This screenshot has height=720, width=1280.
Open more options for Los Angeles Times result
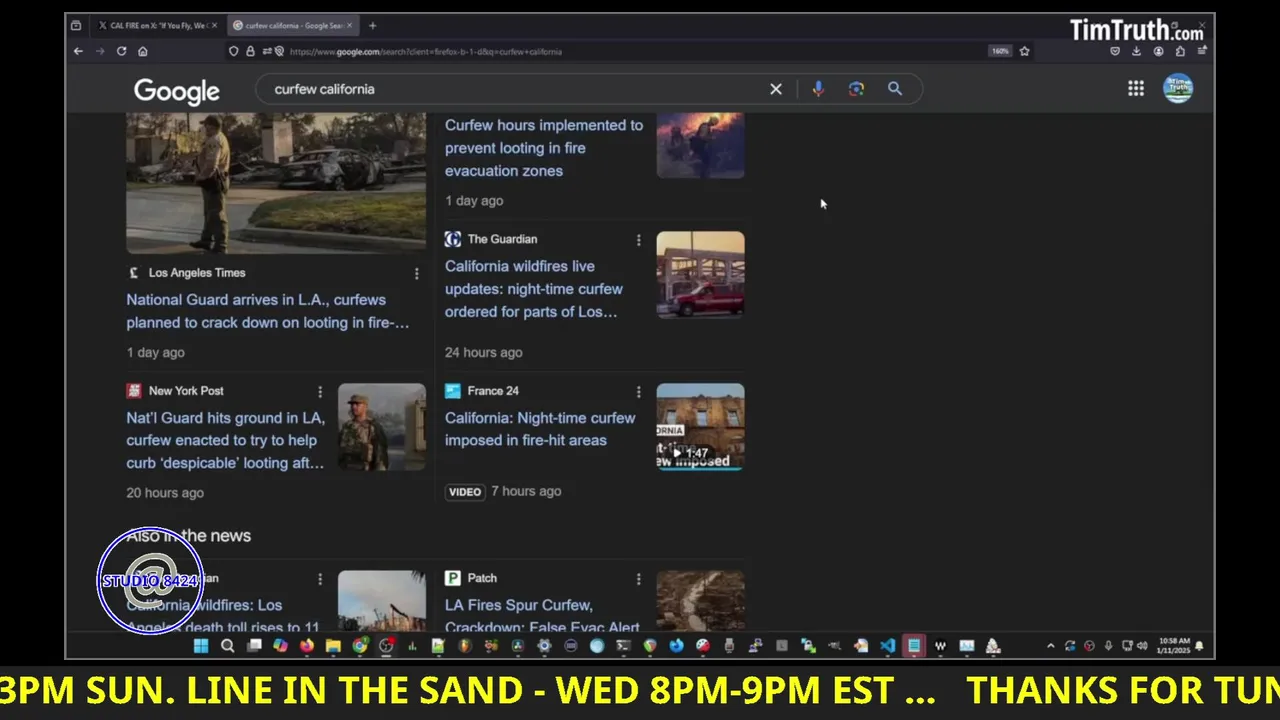pyautogui.click(x=417, y=273)
